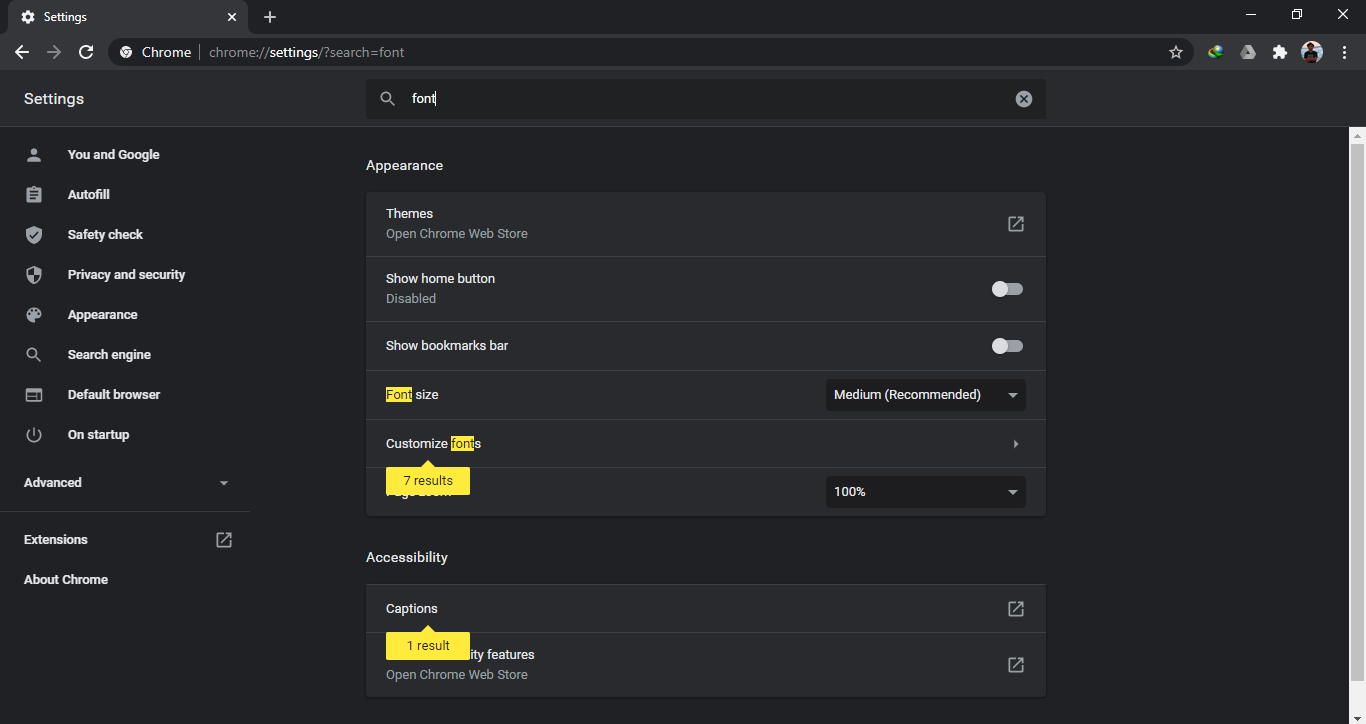The height and width of the screenshot is (724, 1366).
Task: Open the Extensions puzzle icon
Action: tap(1279, 52)
